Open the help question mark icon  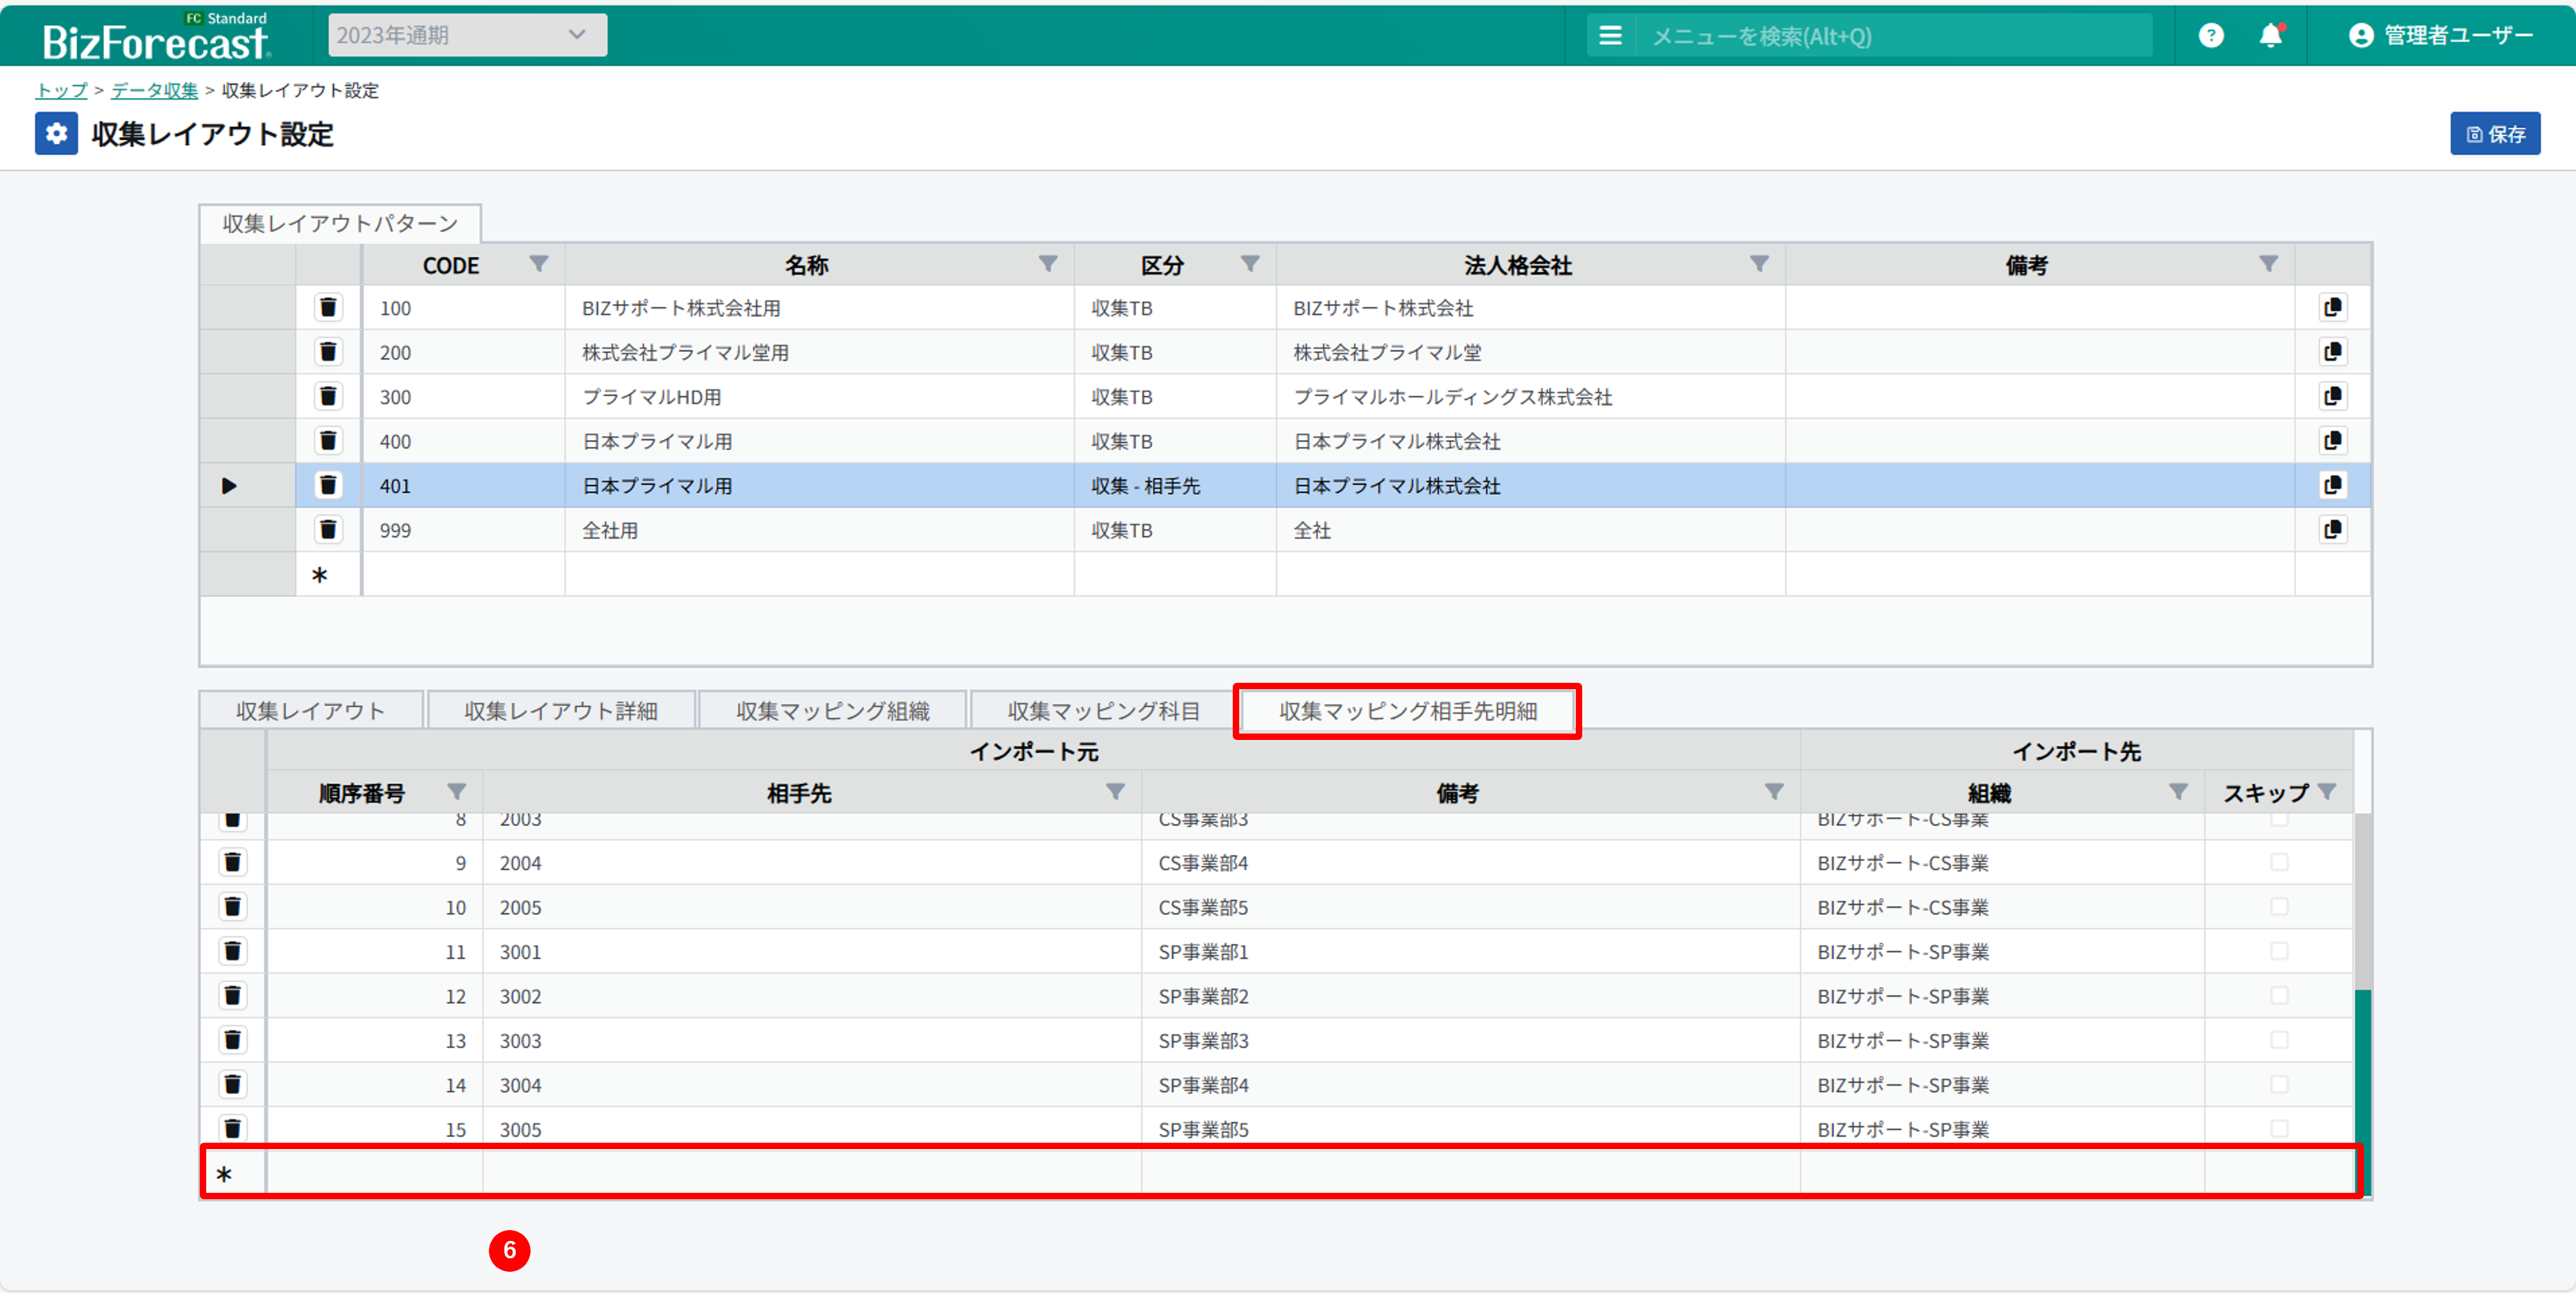click(2210, 36)
